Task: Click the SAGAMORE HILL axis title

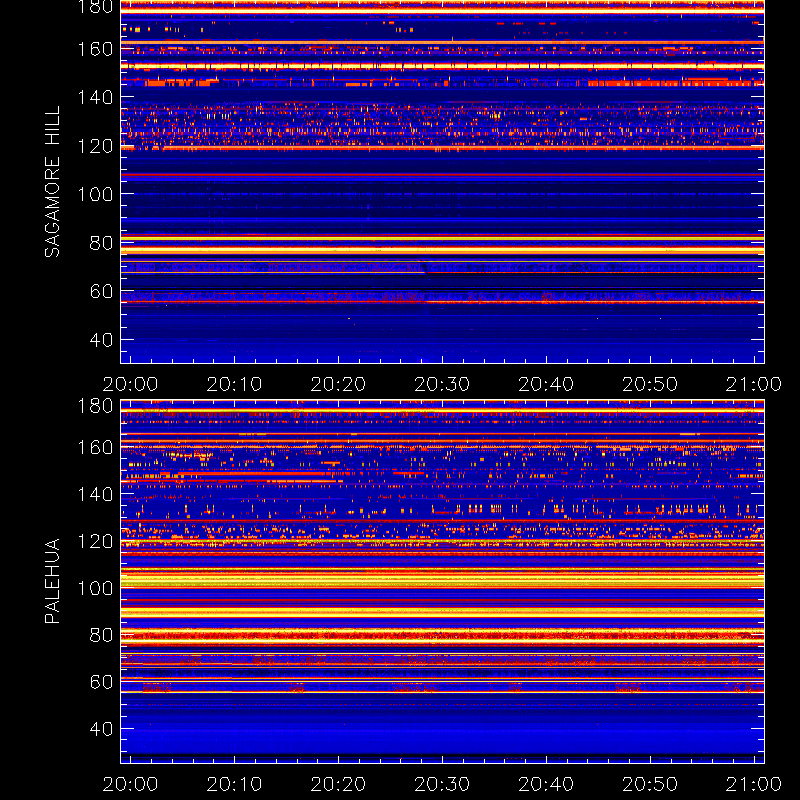Action: coord(52,182)
